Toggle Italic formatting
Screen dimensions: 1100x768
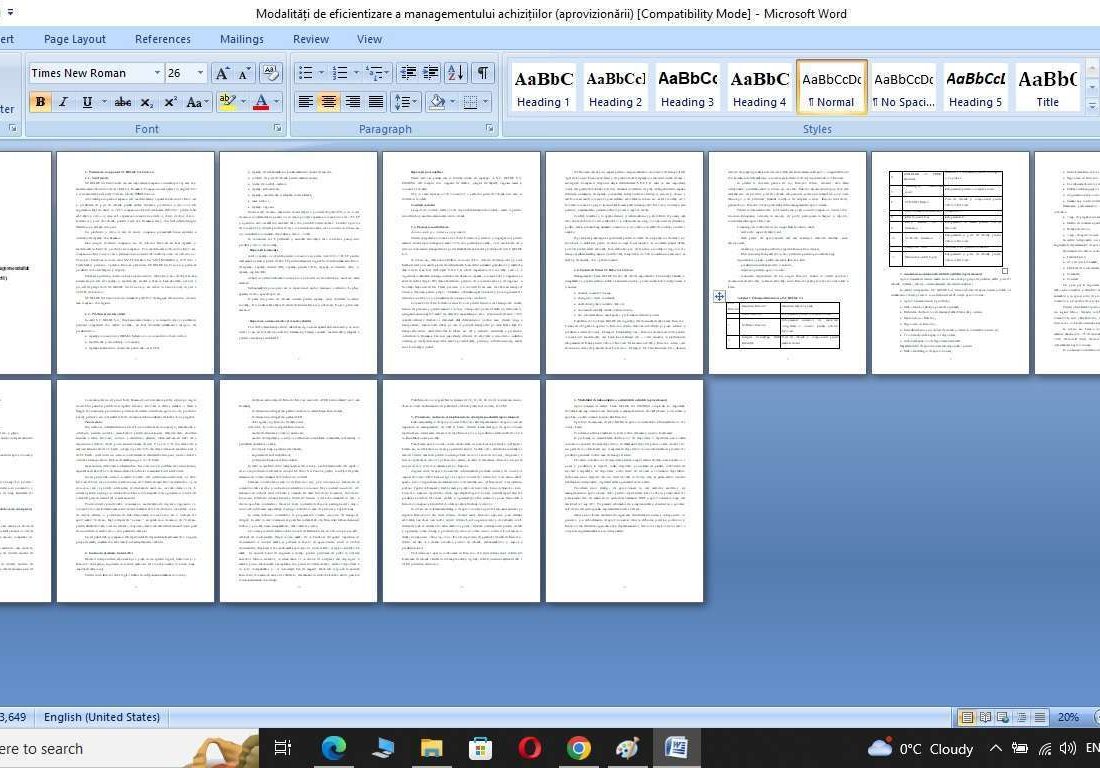pos(63,102)
